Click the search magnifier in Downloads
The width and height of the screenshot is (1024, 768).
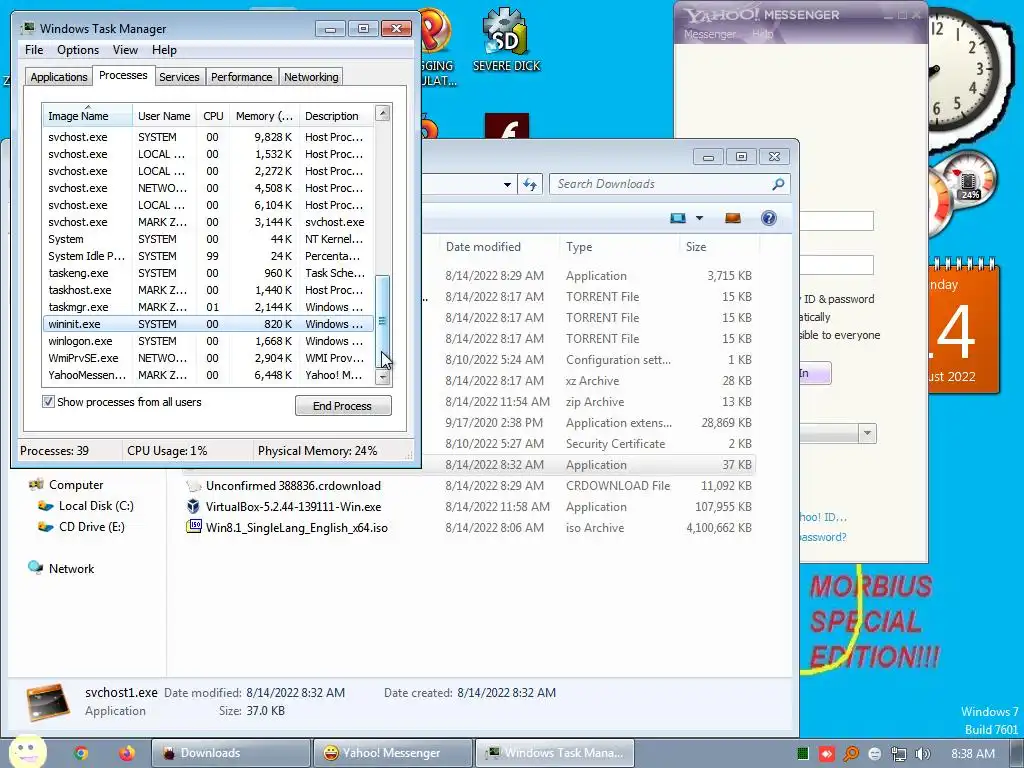coord(778,184)
